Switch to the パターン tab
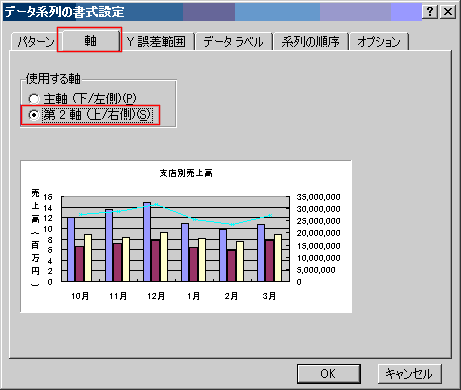The image size is (461, 390). [35, 42]
